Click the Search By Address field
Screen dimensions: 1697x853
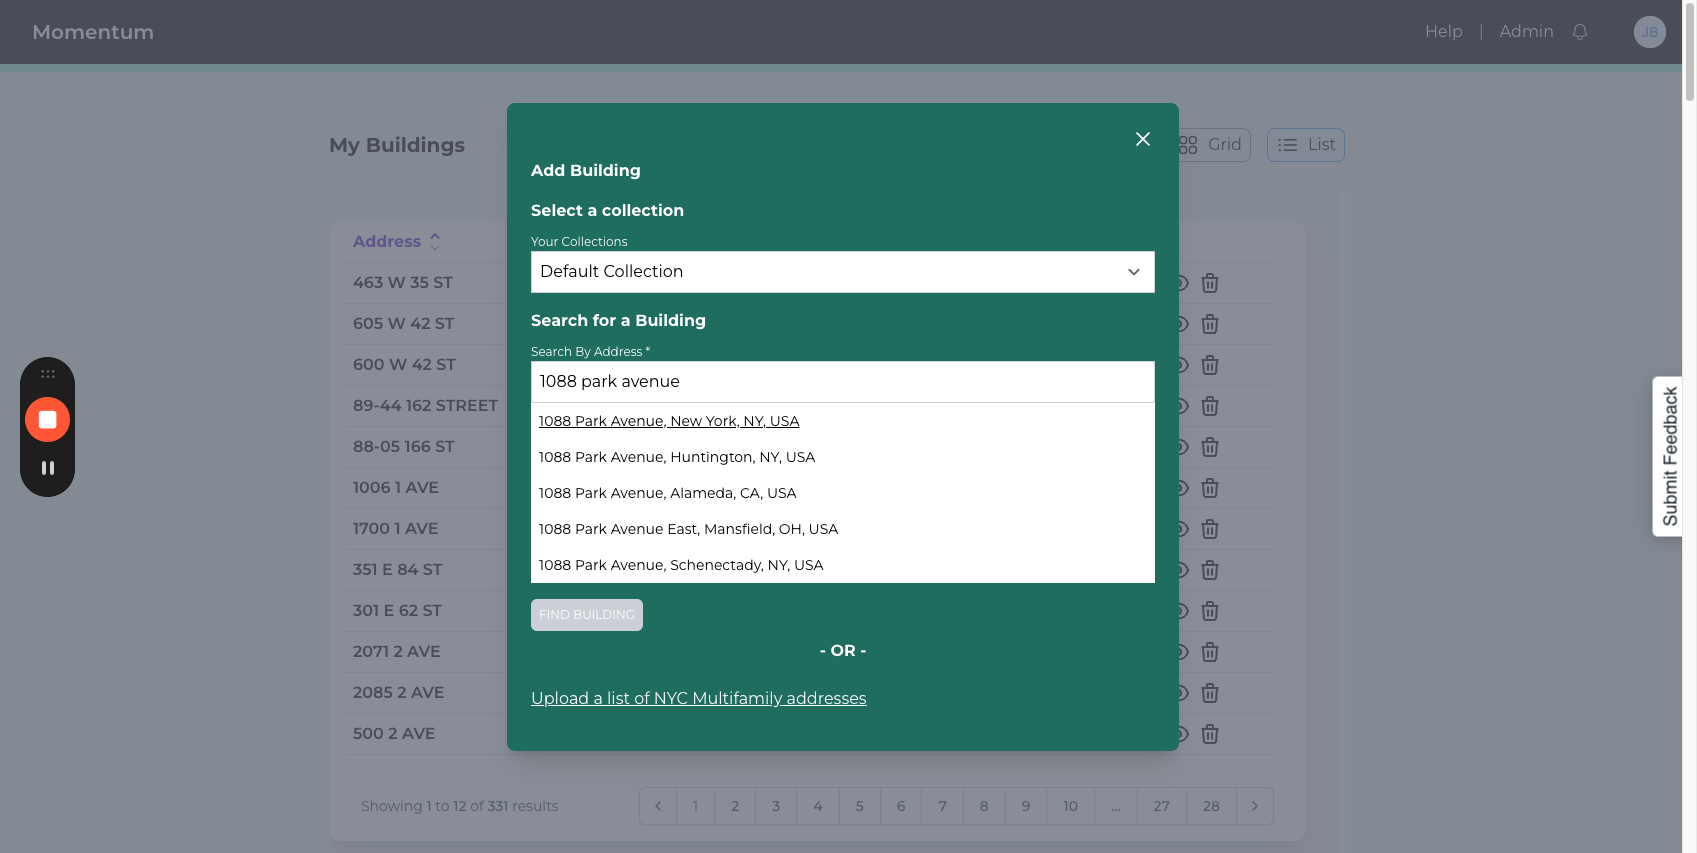(x=842, y=382)
